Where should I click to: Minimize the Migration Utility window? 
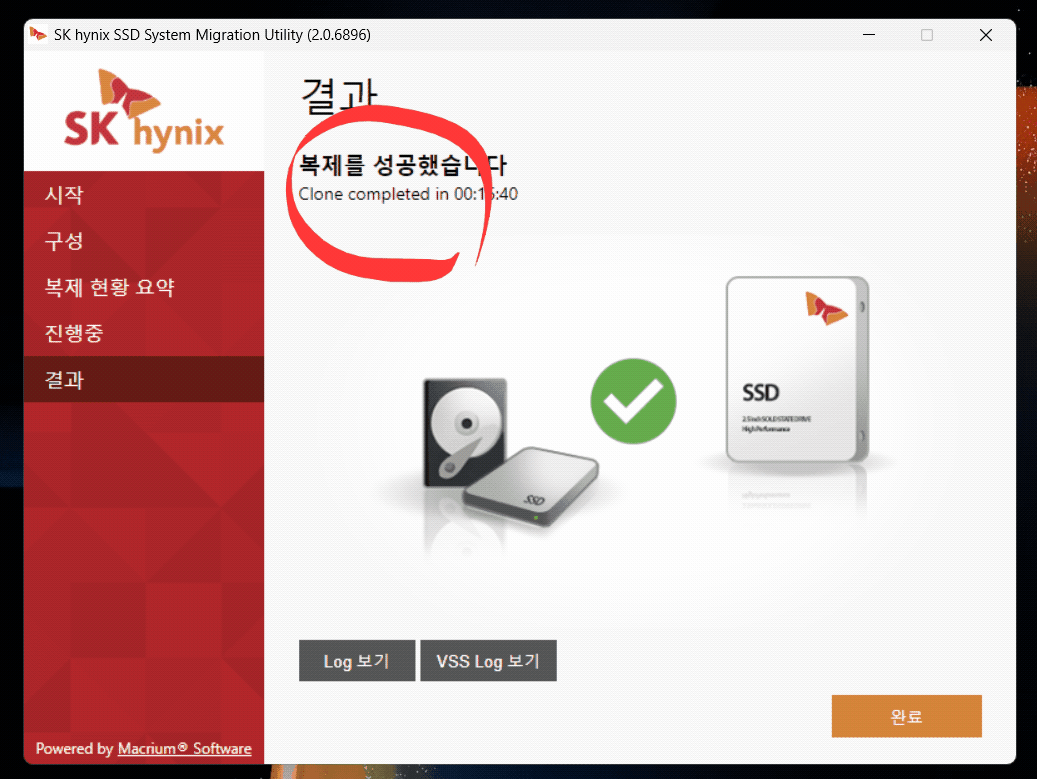pyautogui.click(x=869, y=35)
